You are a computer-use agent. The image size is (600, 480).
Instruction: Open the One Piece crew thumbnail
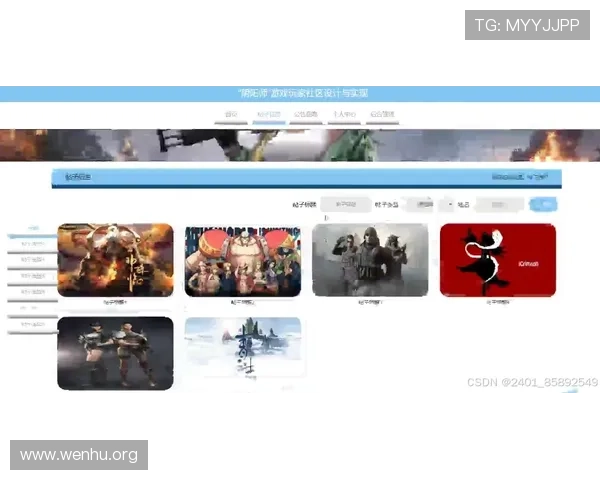pos(242,261)
